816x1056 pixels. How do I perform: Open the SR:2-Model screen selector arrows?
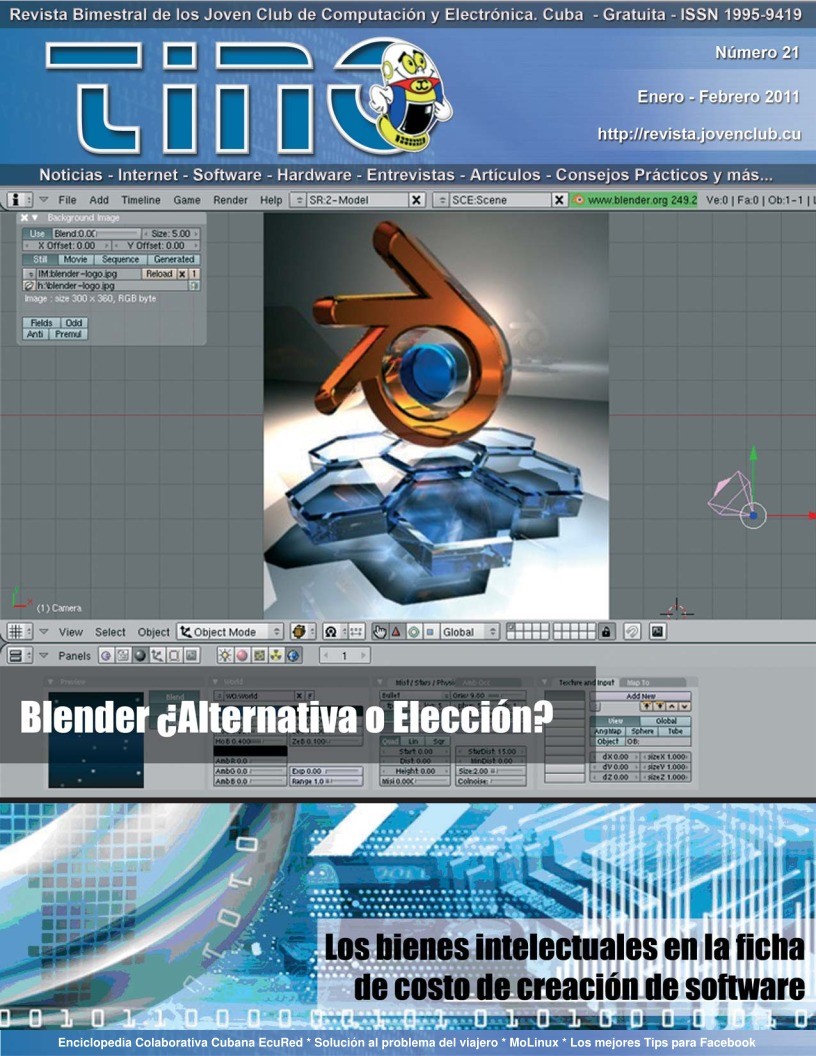click(300, 200)
